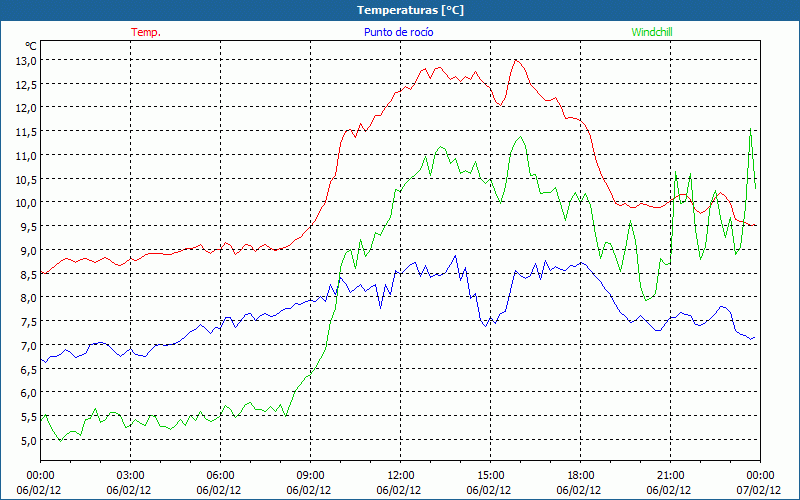800x500 pixels.
Task: Click the 12,0 y-axis value
Action: click(x=26, y=108)
